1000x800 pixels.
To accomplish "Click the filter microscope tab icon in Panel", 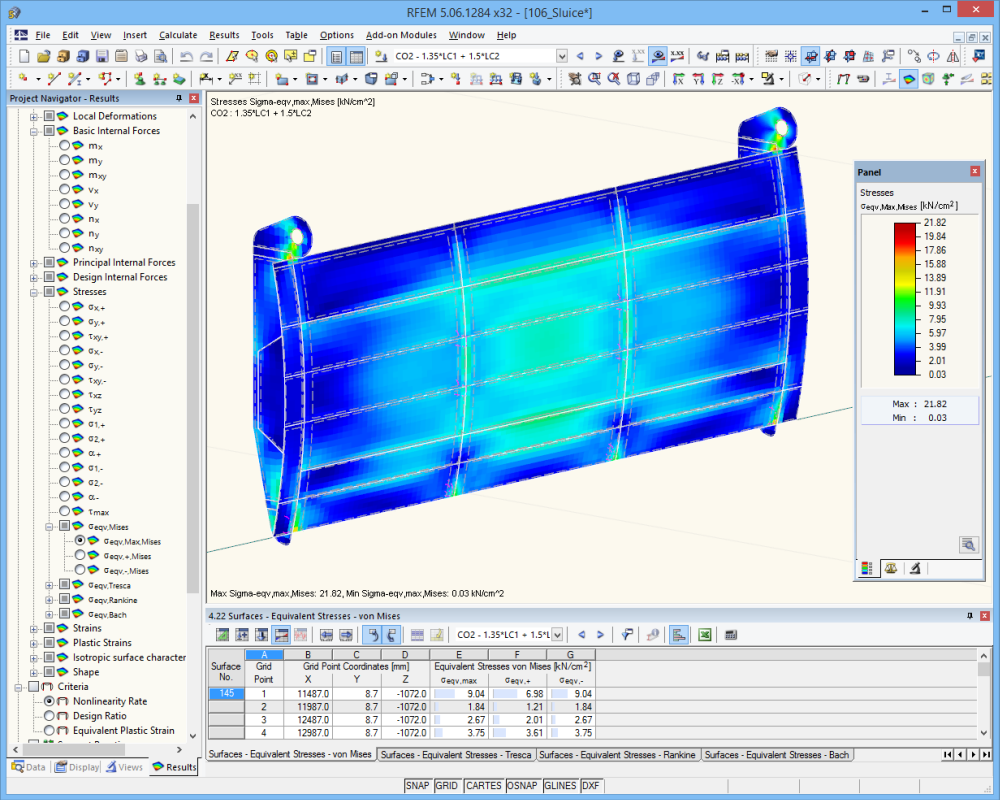I will (915, 568).
